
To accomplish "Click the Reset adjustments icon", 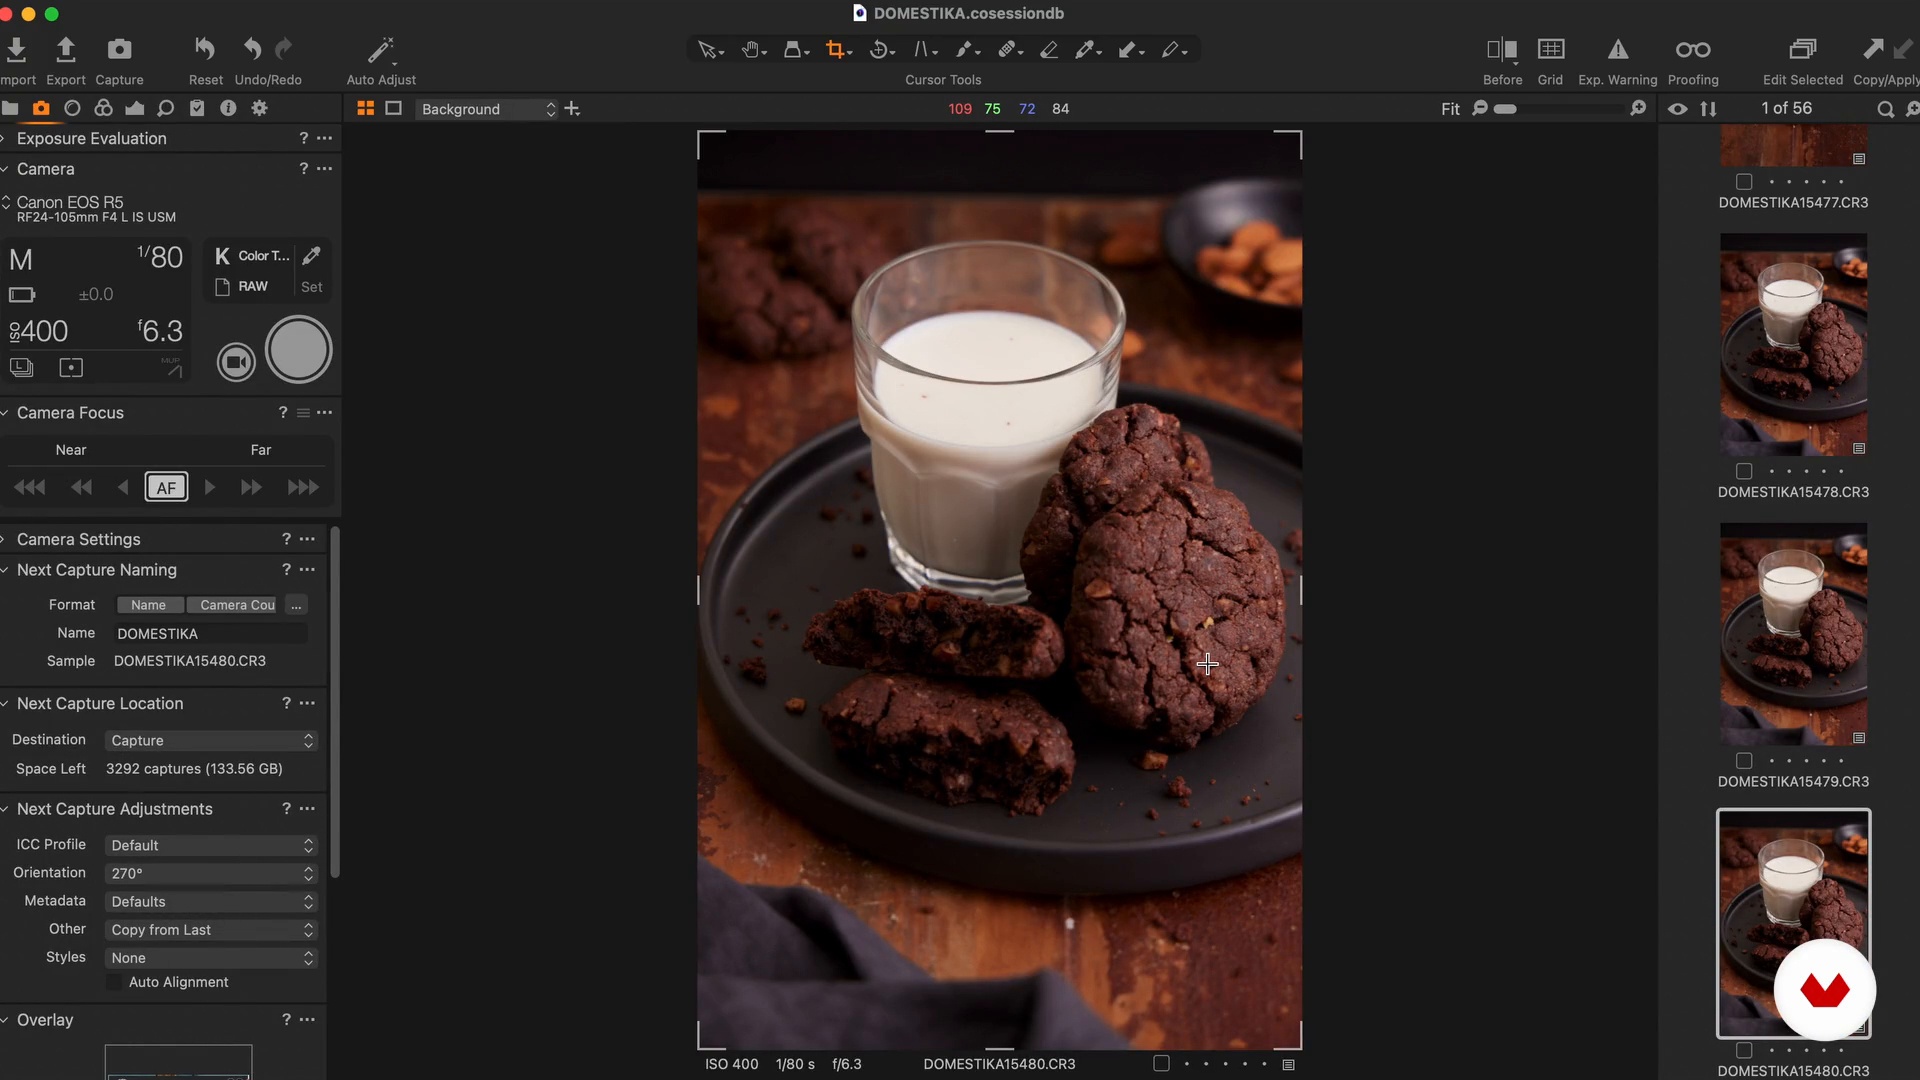I will tap(204, 49).
